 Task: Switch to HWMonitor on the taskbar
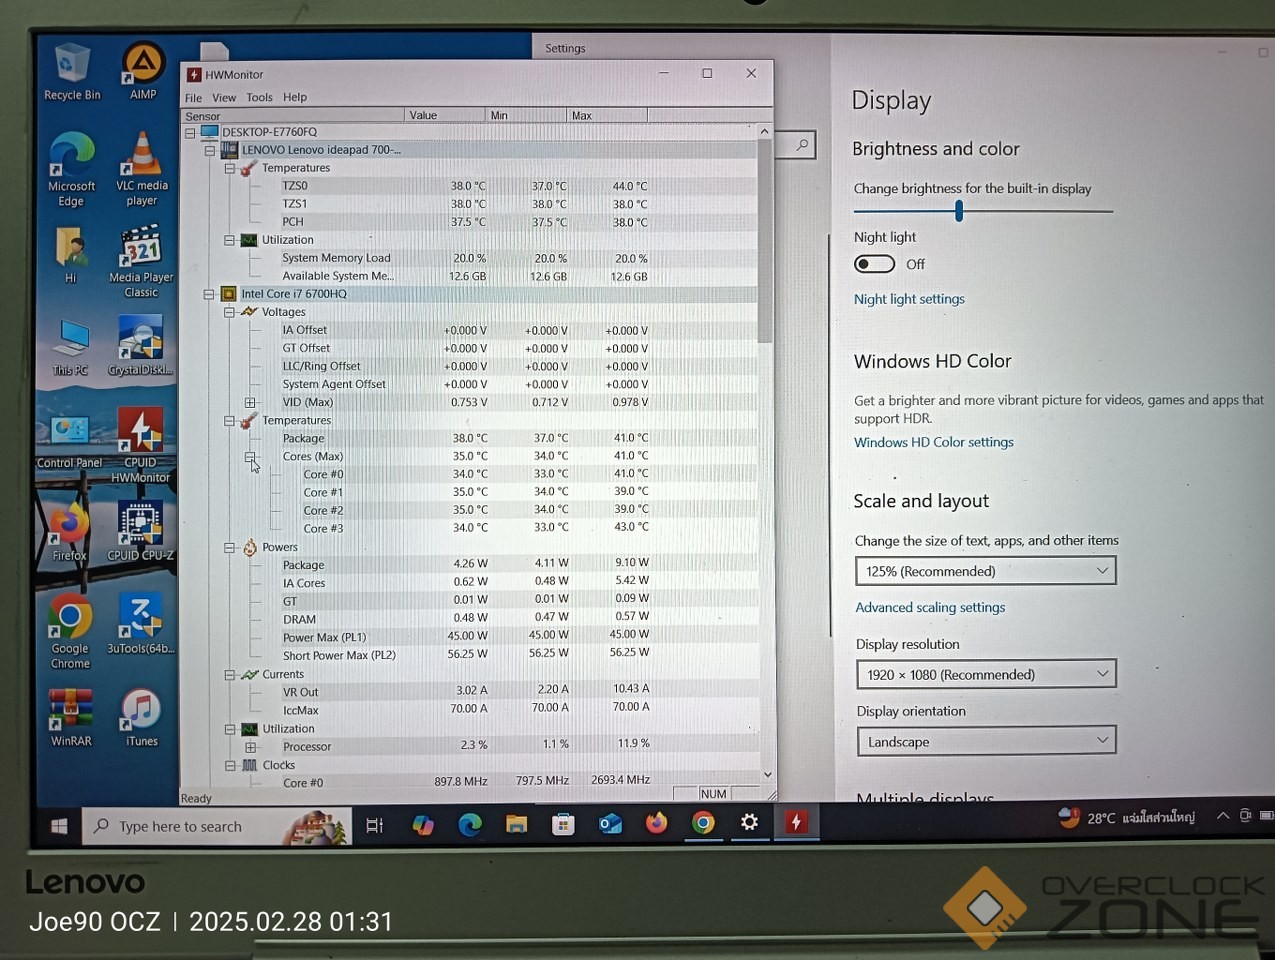pos(796,822)
